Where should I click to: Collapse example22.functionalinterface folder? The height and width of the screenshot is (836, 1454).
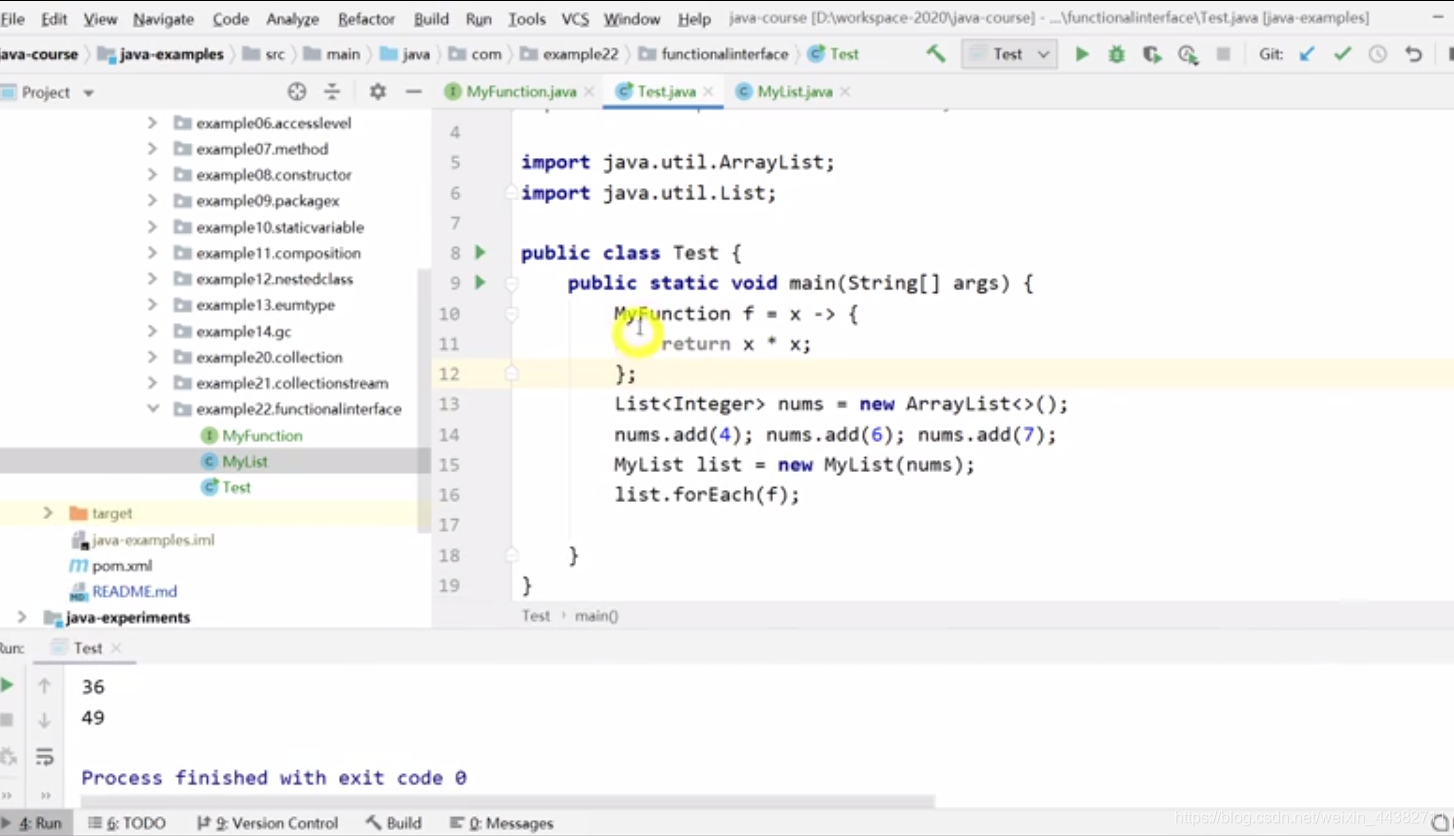[x=152, y=409]
